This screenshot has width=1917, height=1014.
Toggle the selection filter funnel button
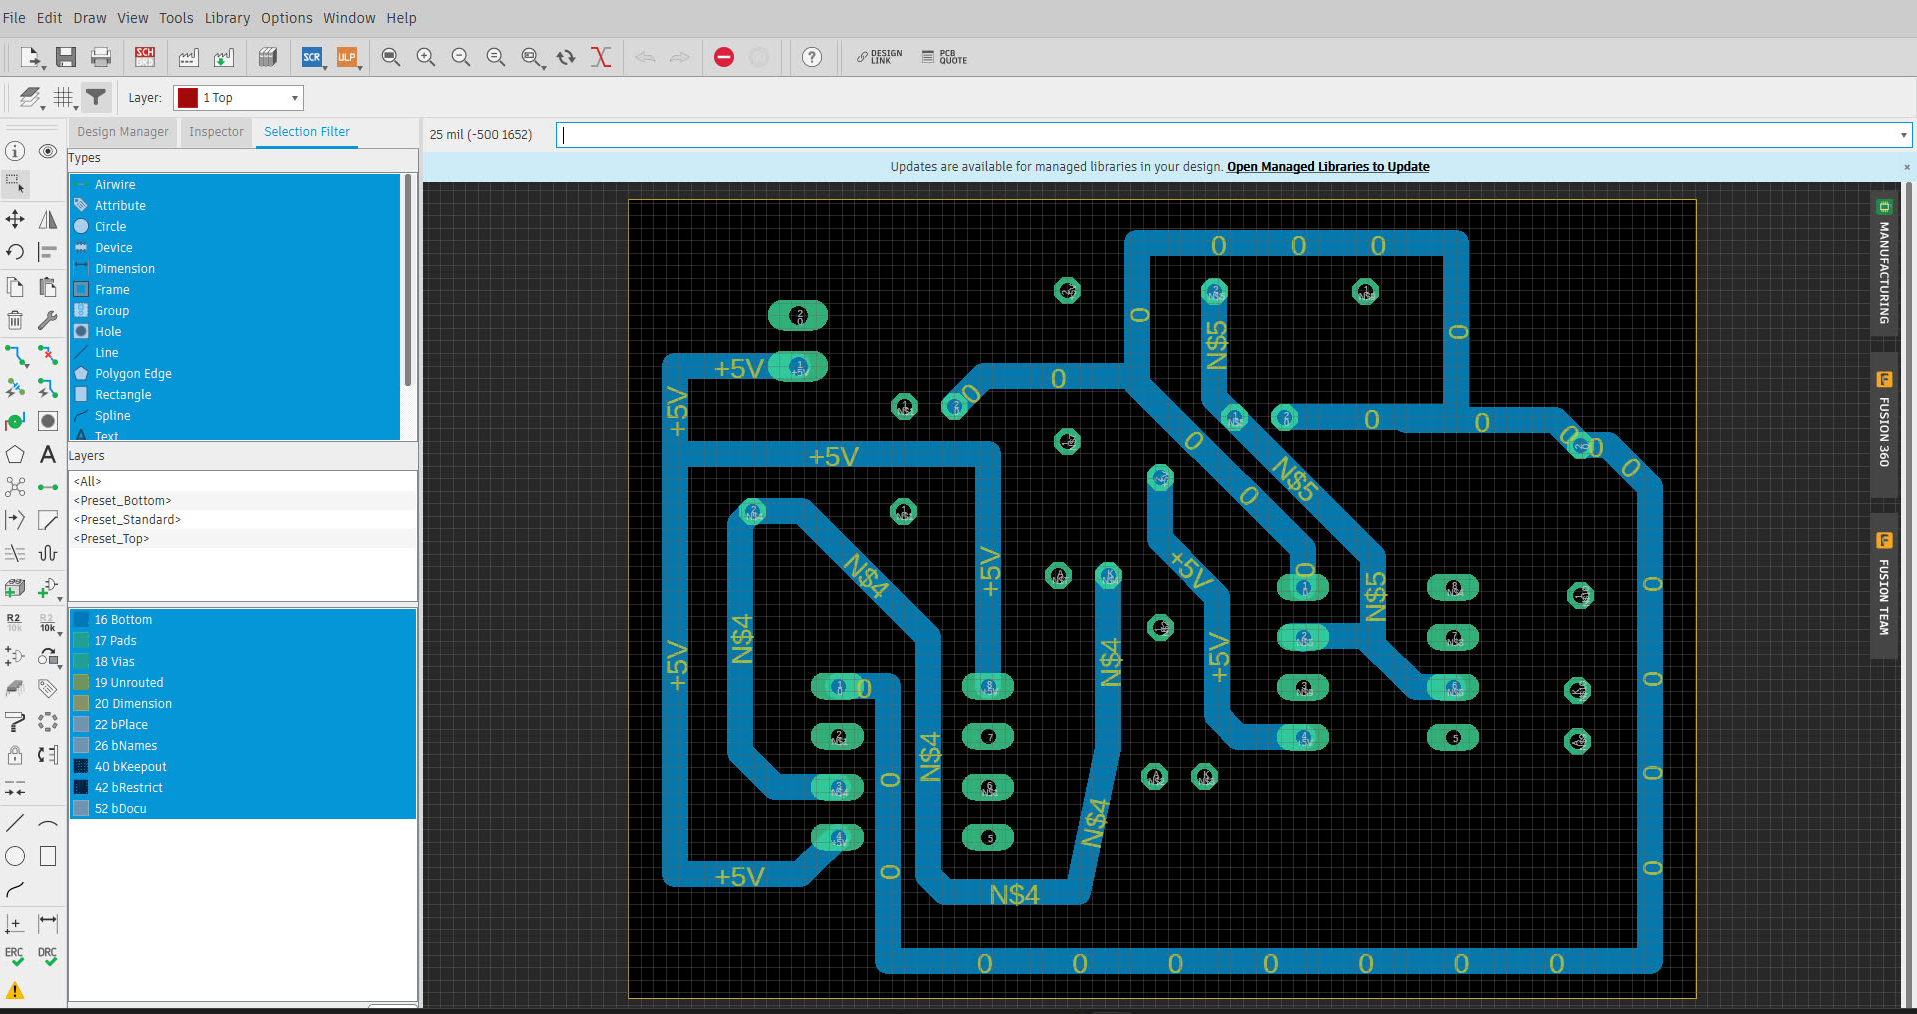[x=96, y=97]
